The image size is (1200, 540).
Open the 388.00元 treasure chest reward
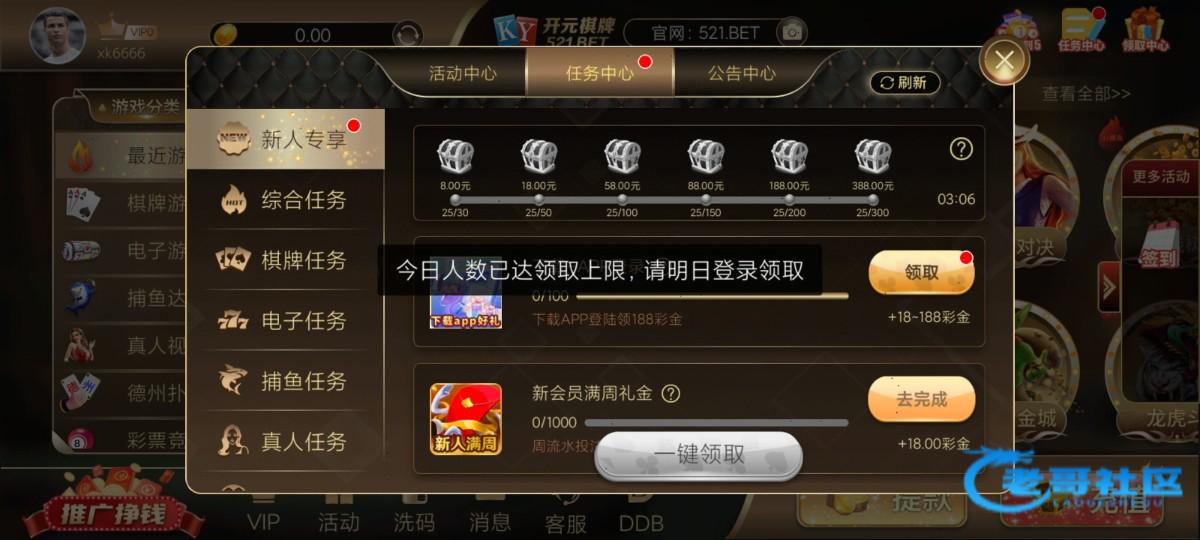pos(873,157)
